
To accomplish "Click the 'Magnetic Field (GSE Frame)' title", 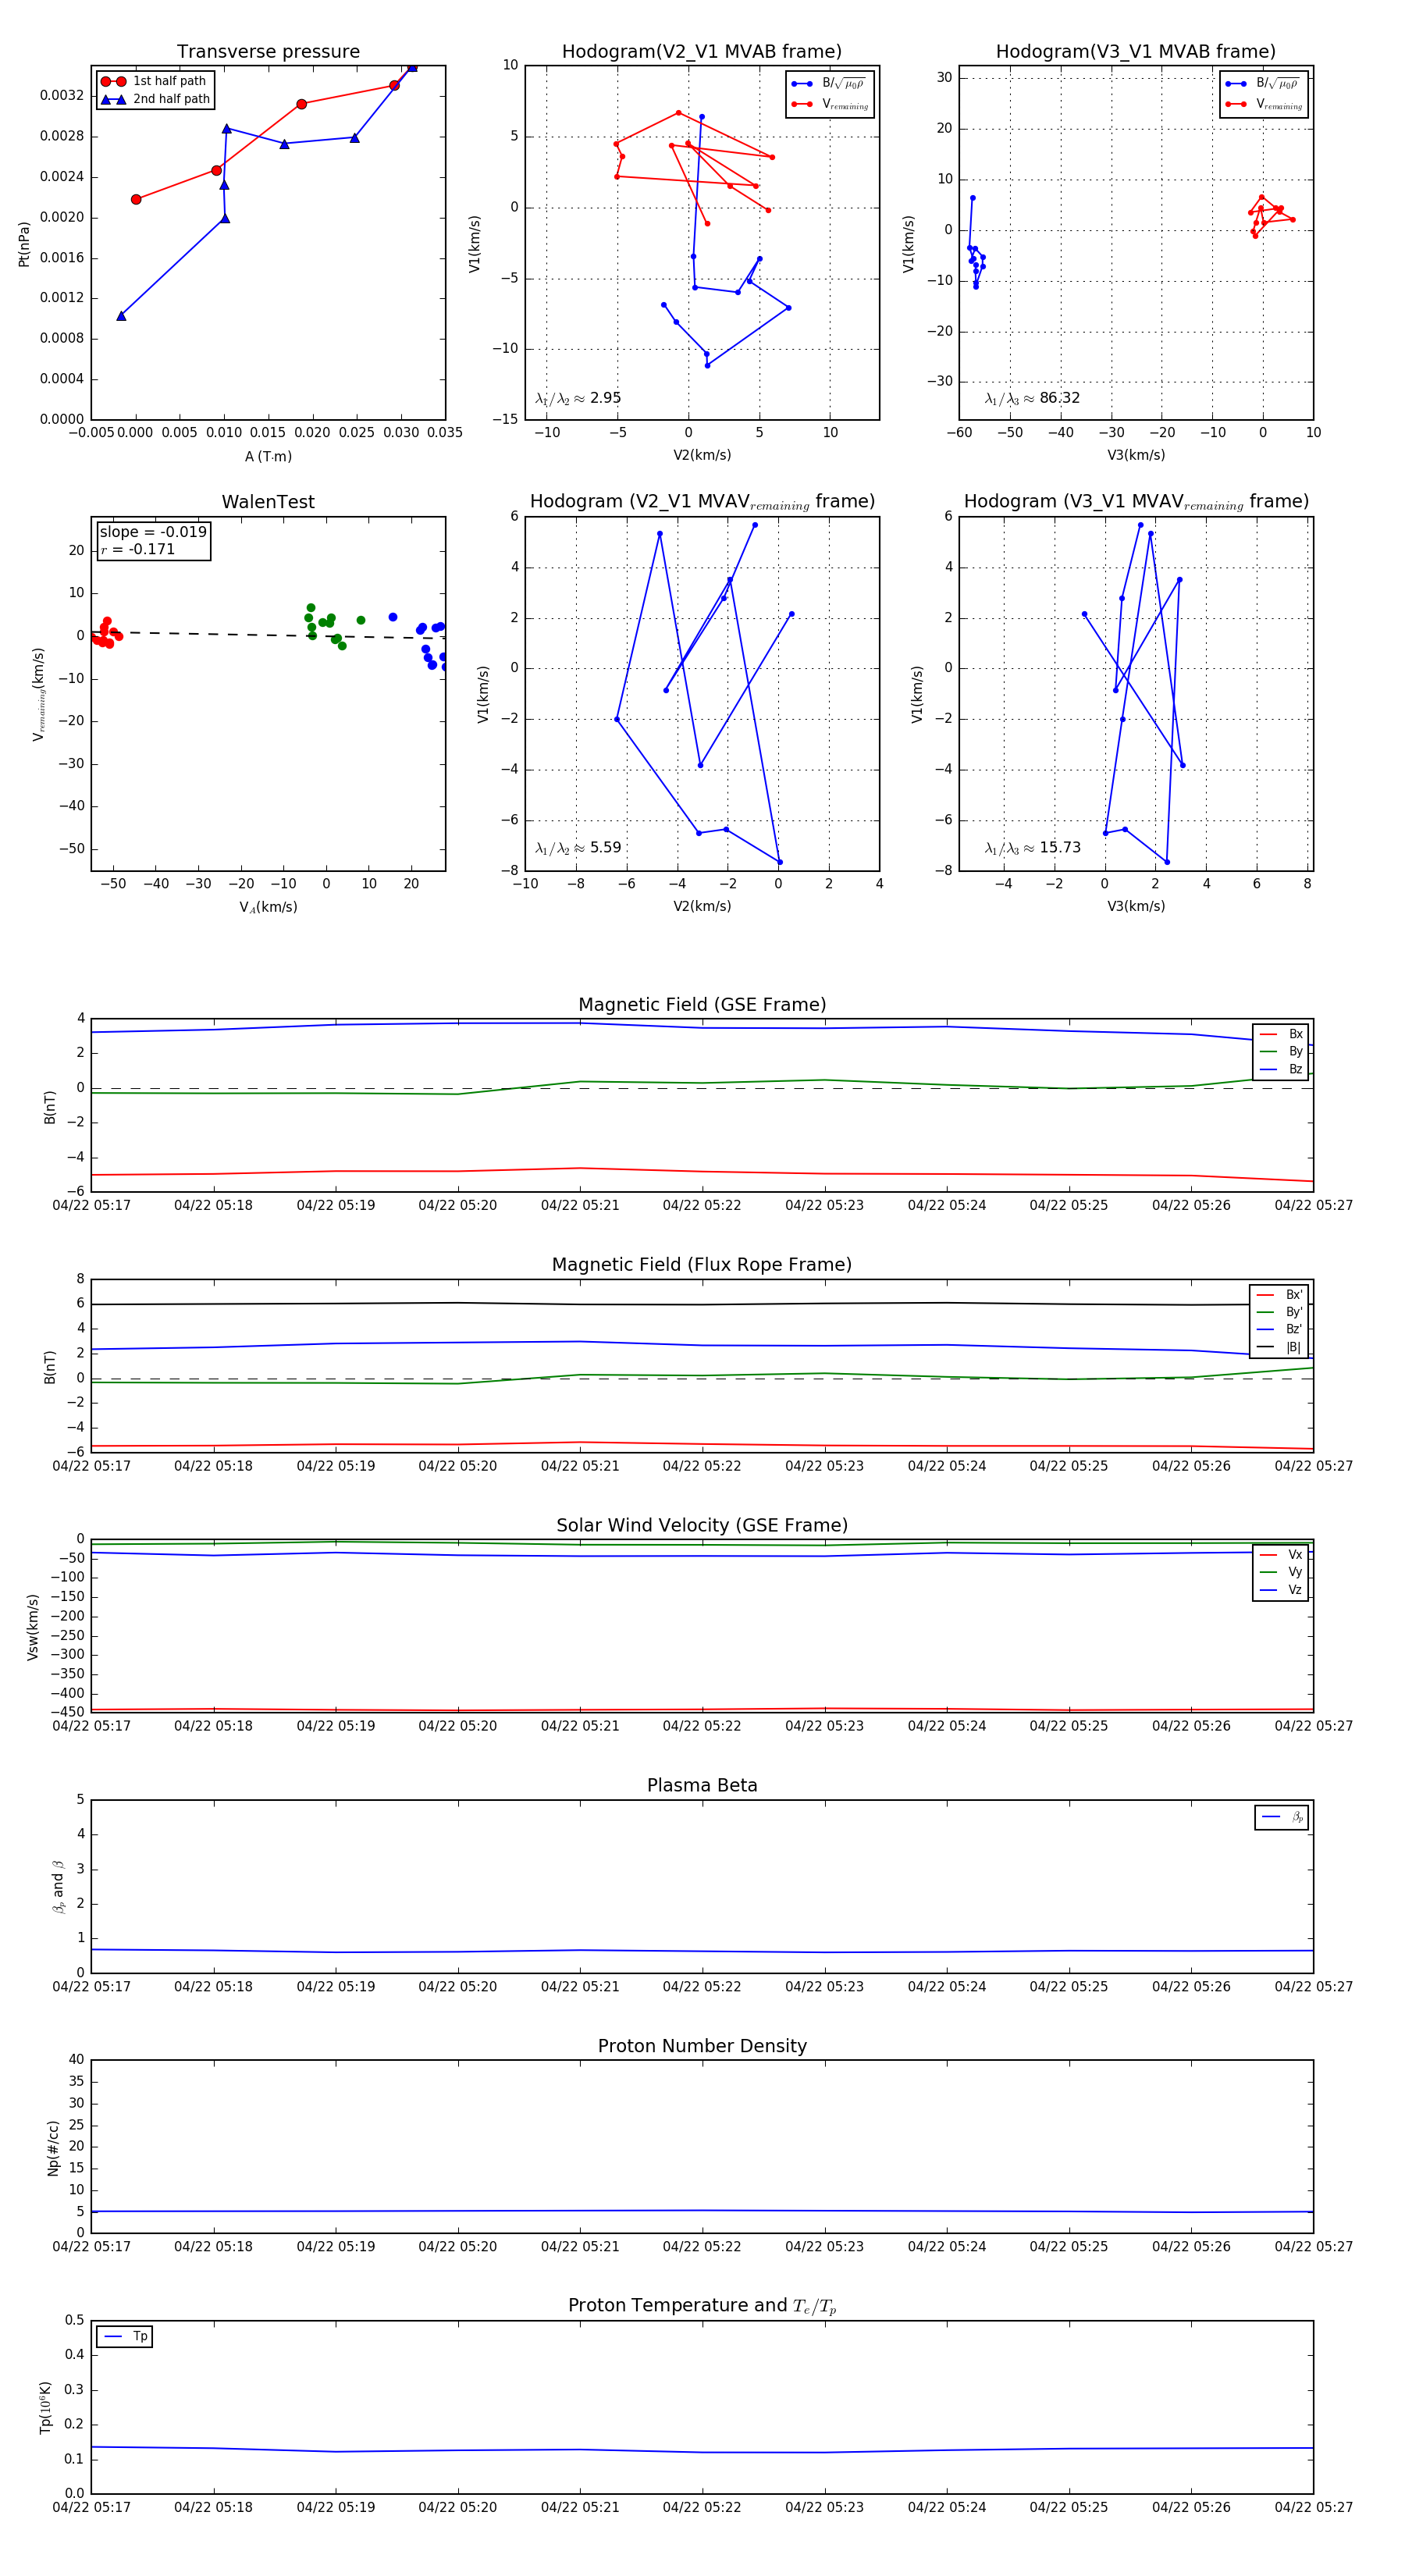I will [x=702, y=1005].
